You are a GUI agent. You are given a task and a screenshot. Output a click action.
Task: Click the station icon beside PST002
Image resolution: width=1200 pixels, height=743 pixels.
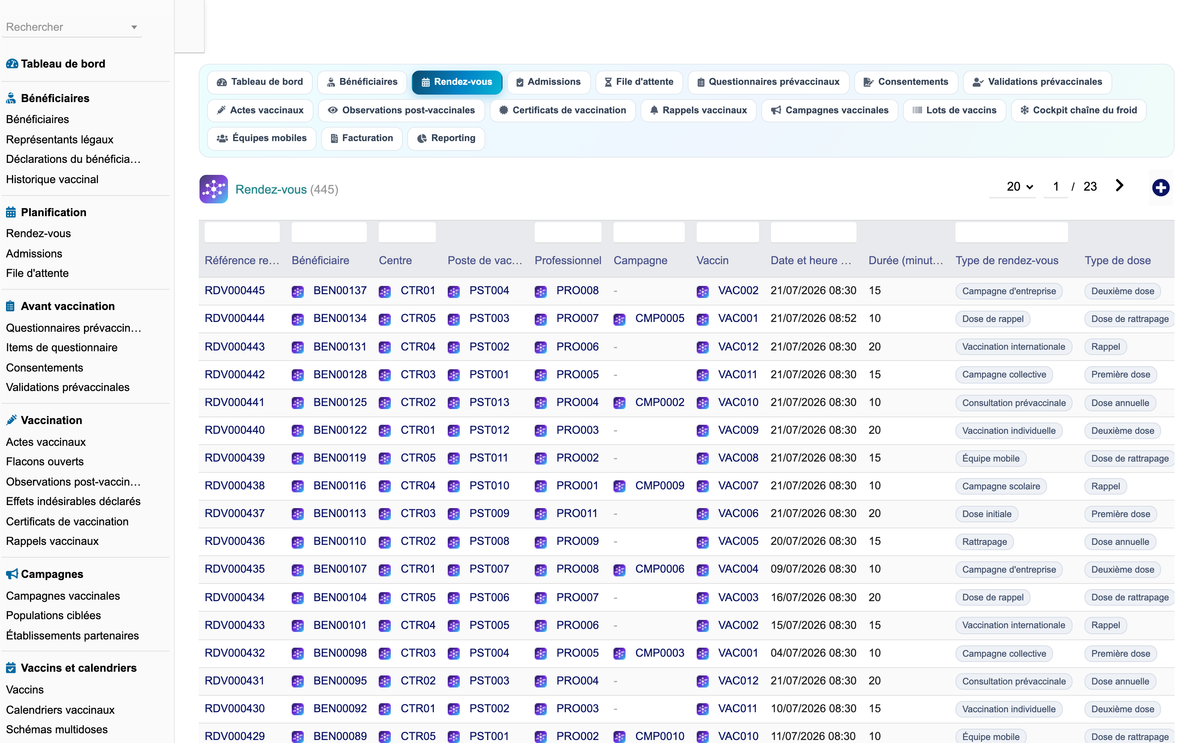pyautogui.click(x=453, y=347)
